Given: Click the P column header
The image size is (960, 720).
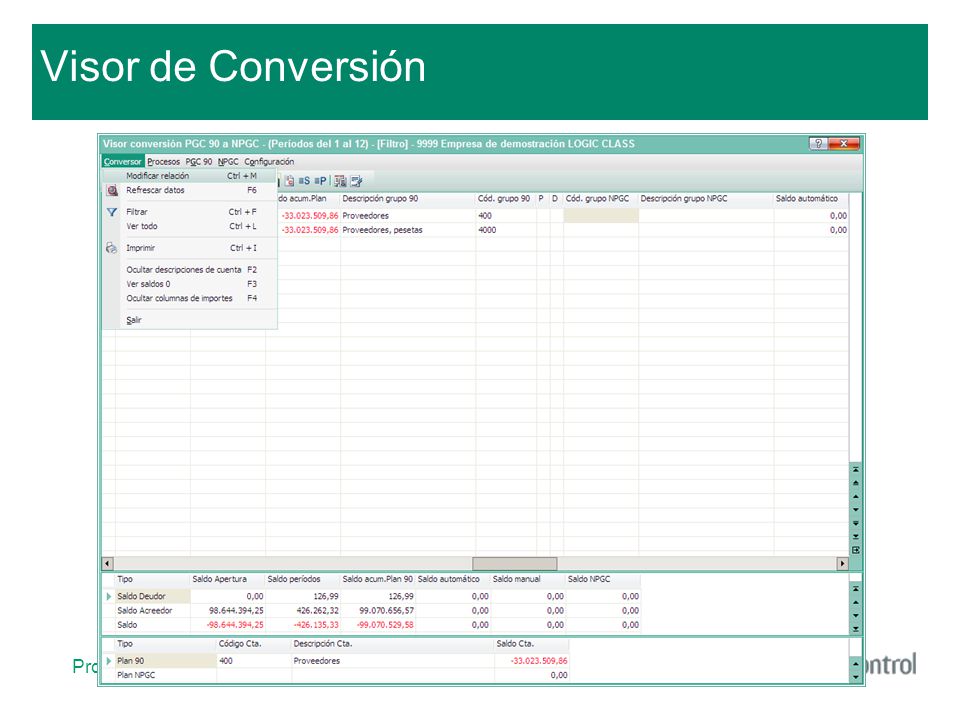Looking at the screenshot, I should (x=542, y=198).
